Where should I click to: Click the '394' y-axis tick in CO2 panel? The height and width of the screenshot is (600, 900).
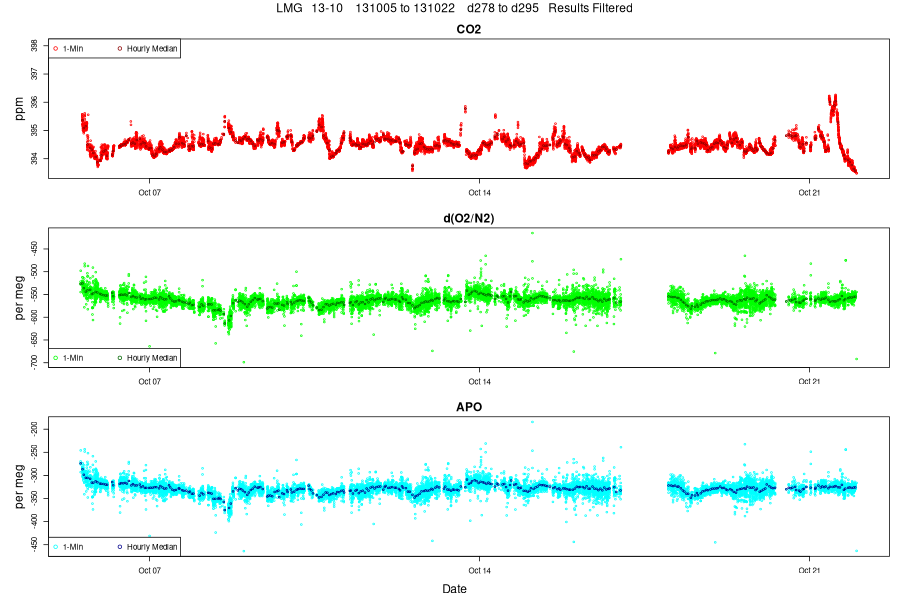[x=34, y=158]
